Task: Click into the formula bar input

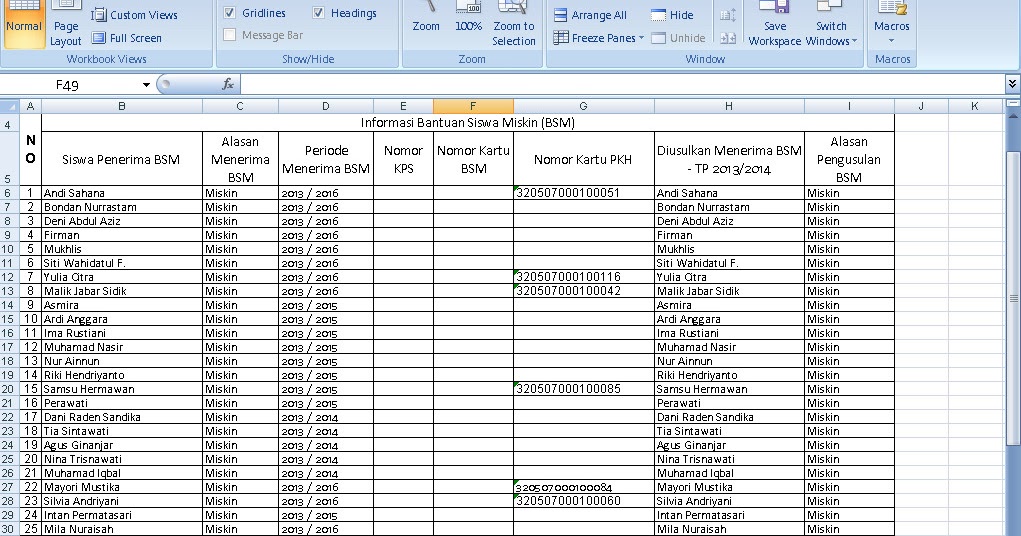Action: click(622, 84)
